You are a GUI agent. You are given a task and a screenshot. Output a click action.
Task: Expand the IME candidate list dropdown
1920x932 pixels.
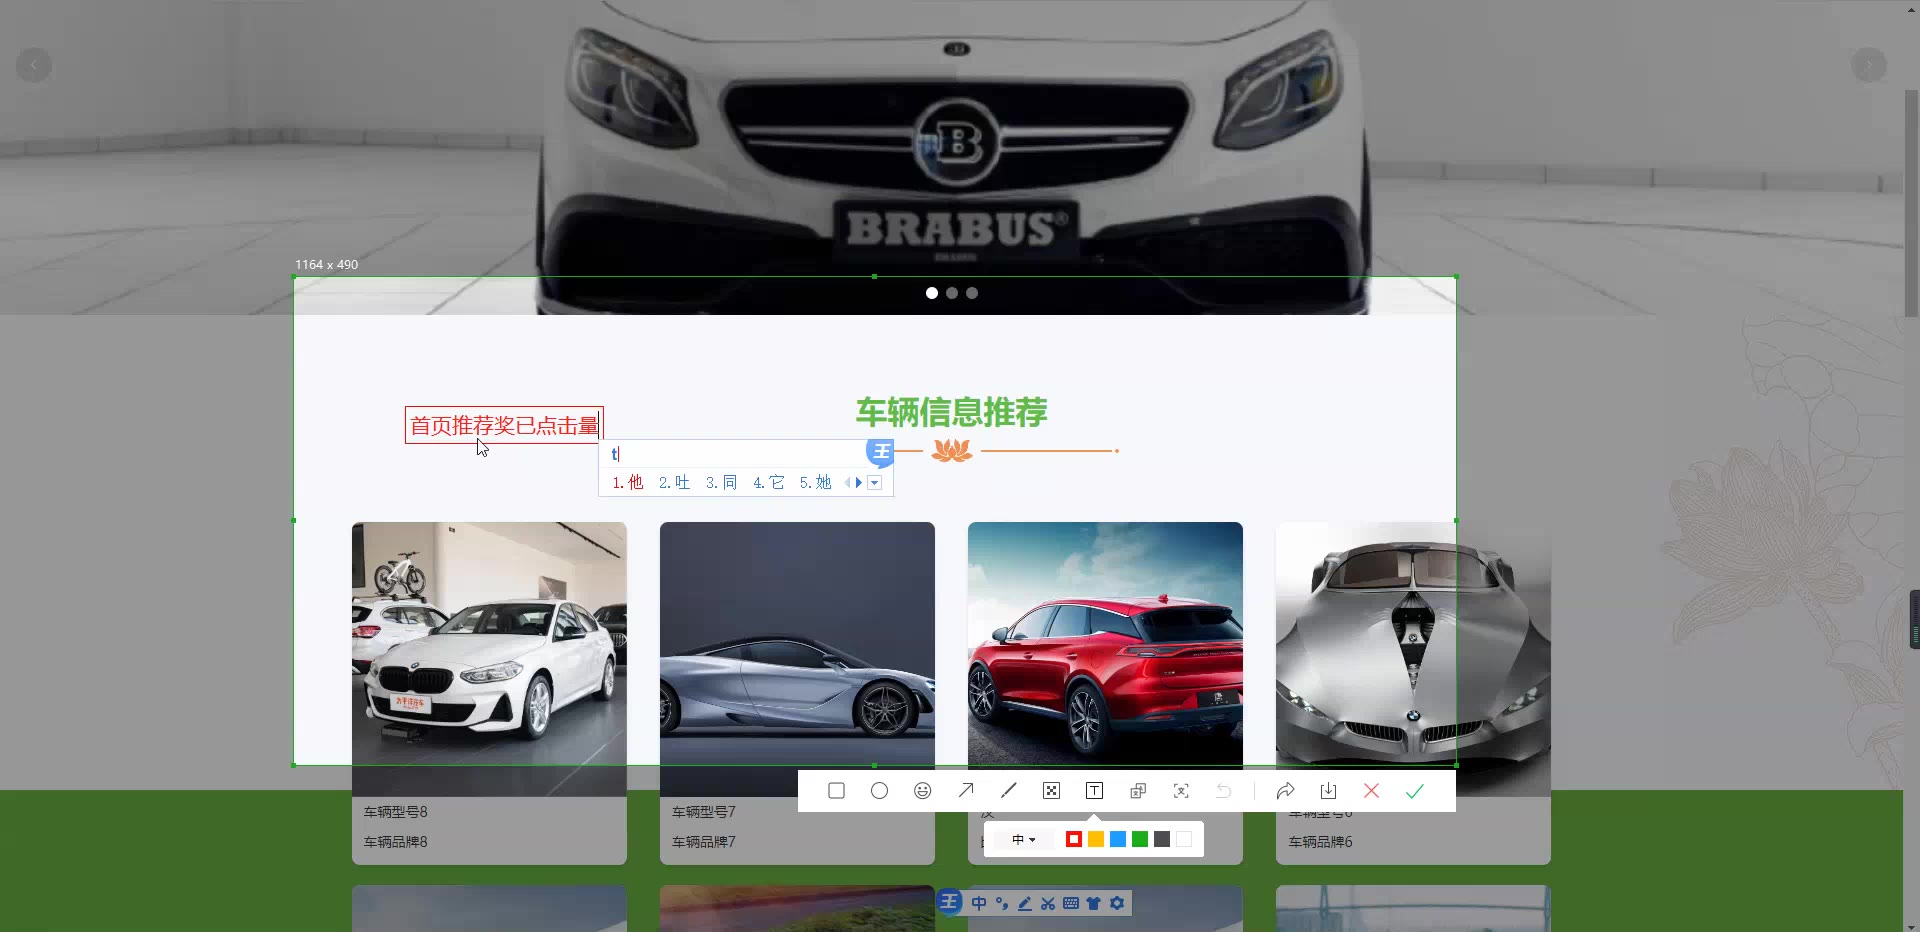pyautogui.click(x=875, y=483)
